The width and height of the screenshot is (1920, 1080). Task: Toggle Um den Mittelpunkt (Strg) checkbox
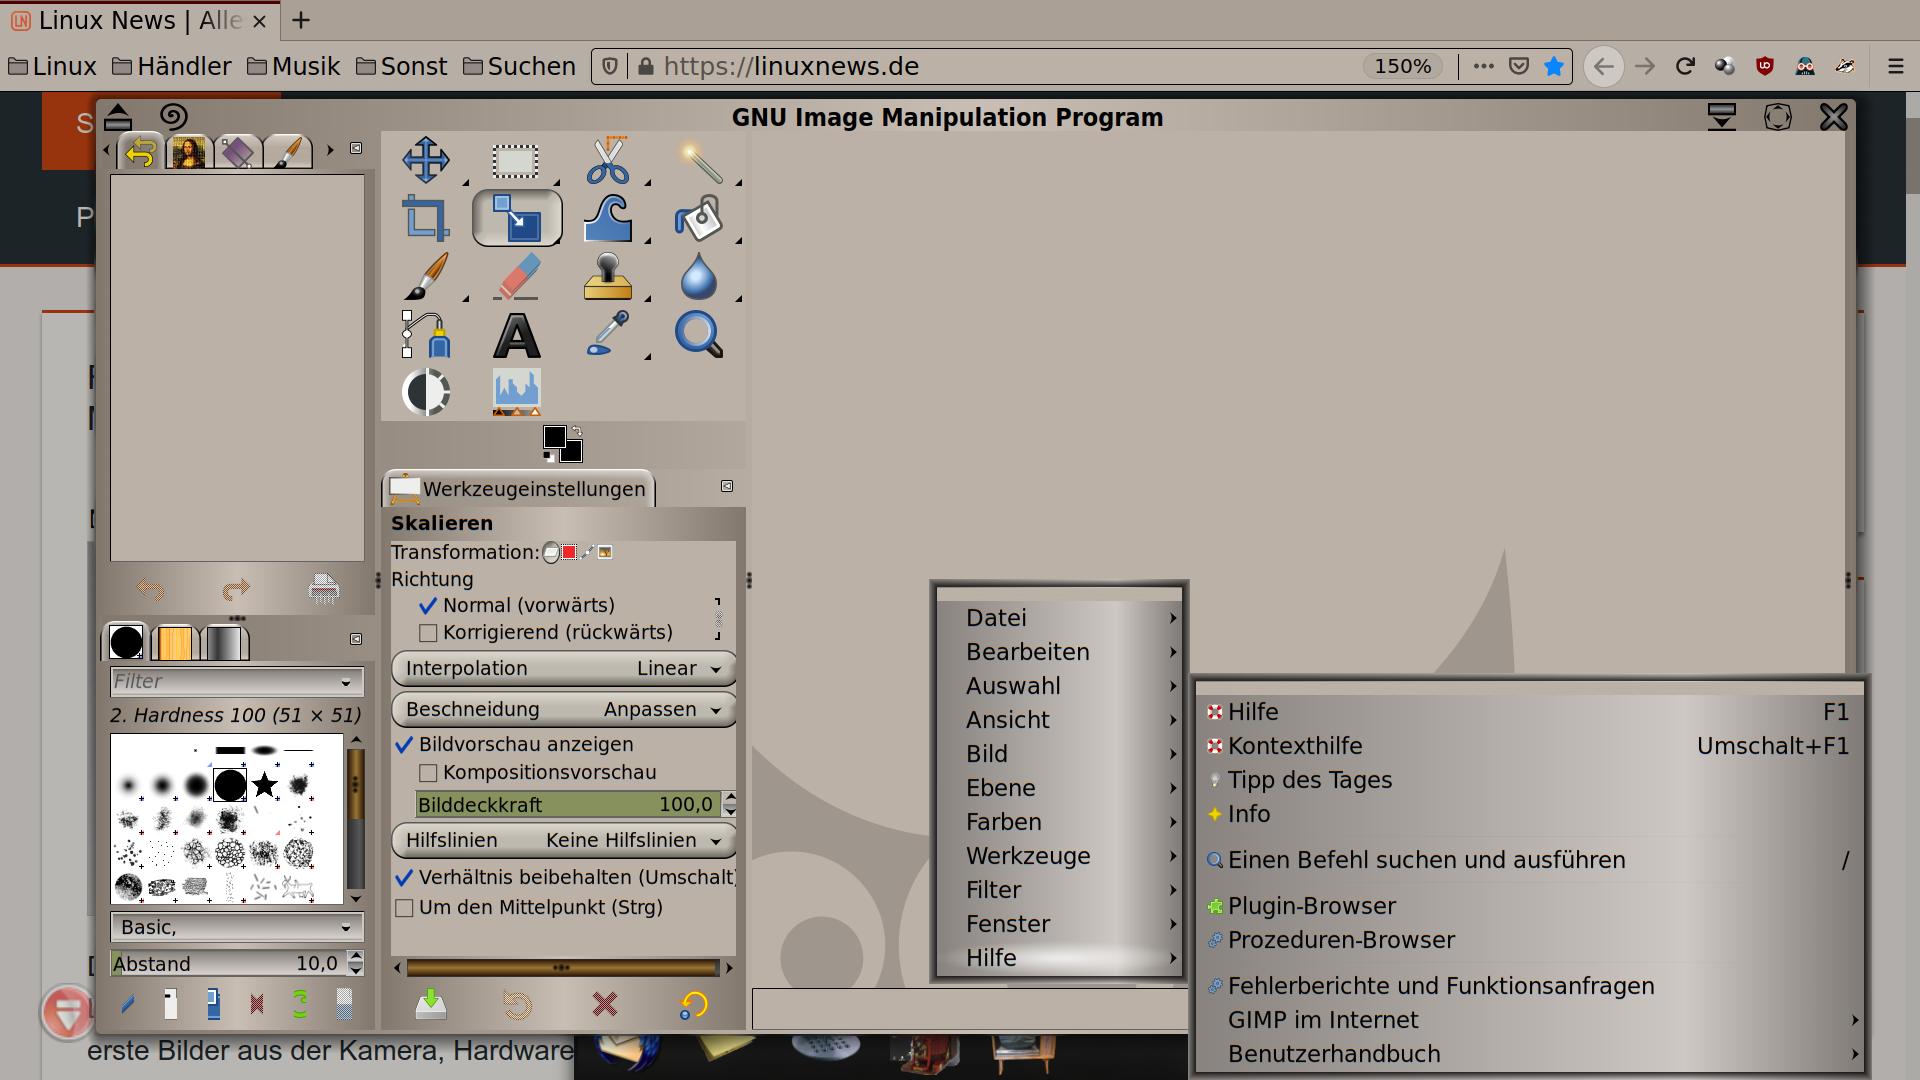(x=404, y=908)
